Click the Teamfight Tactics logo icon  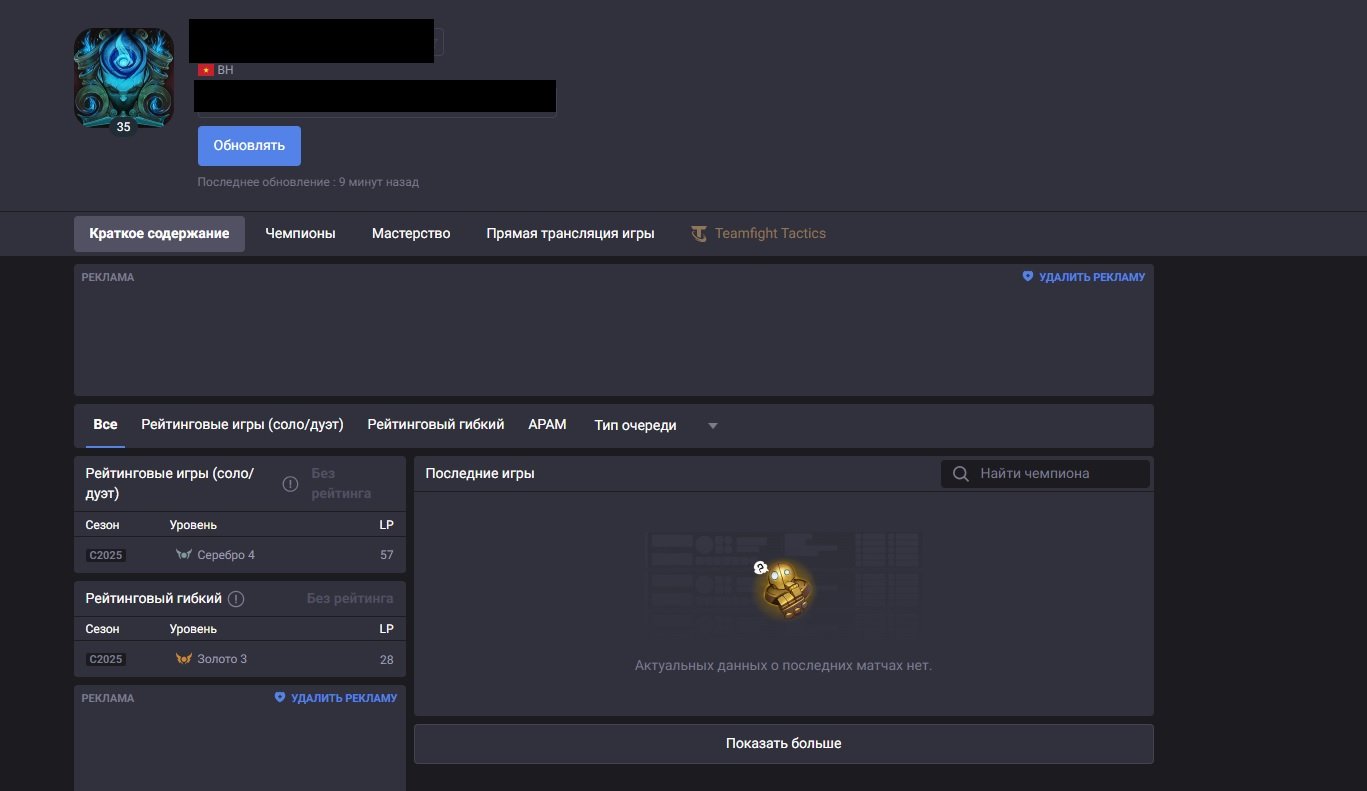click(x=699, y=233)
